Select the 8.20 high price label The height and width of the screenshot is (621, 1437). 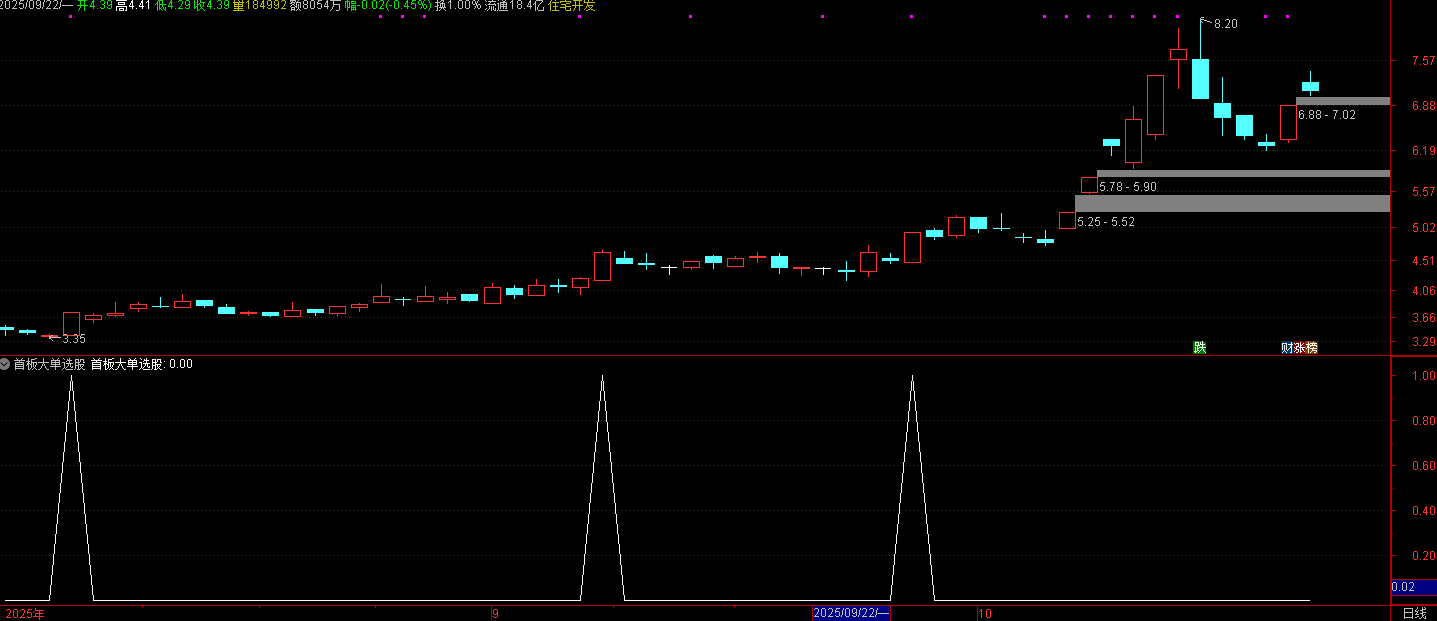(1225, 24)
